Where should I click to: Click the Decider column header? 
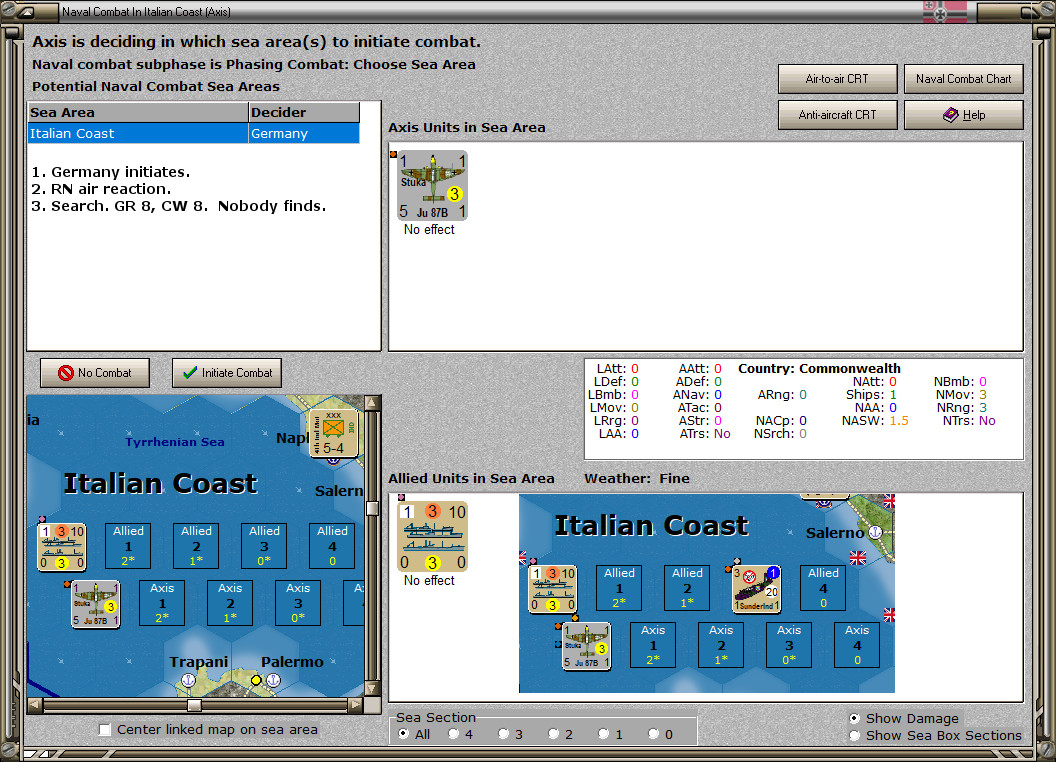pyautogui.click(x=304, y=113)
